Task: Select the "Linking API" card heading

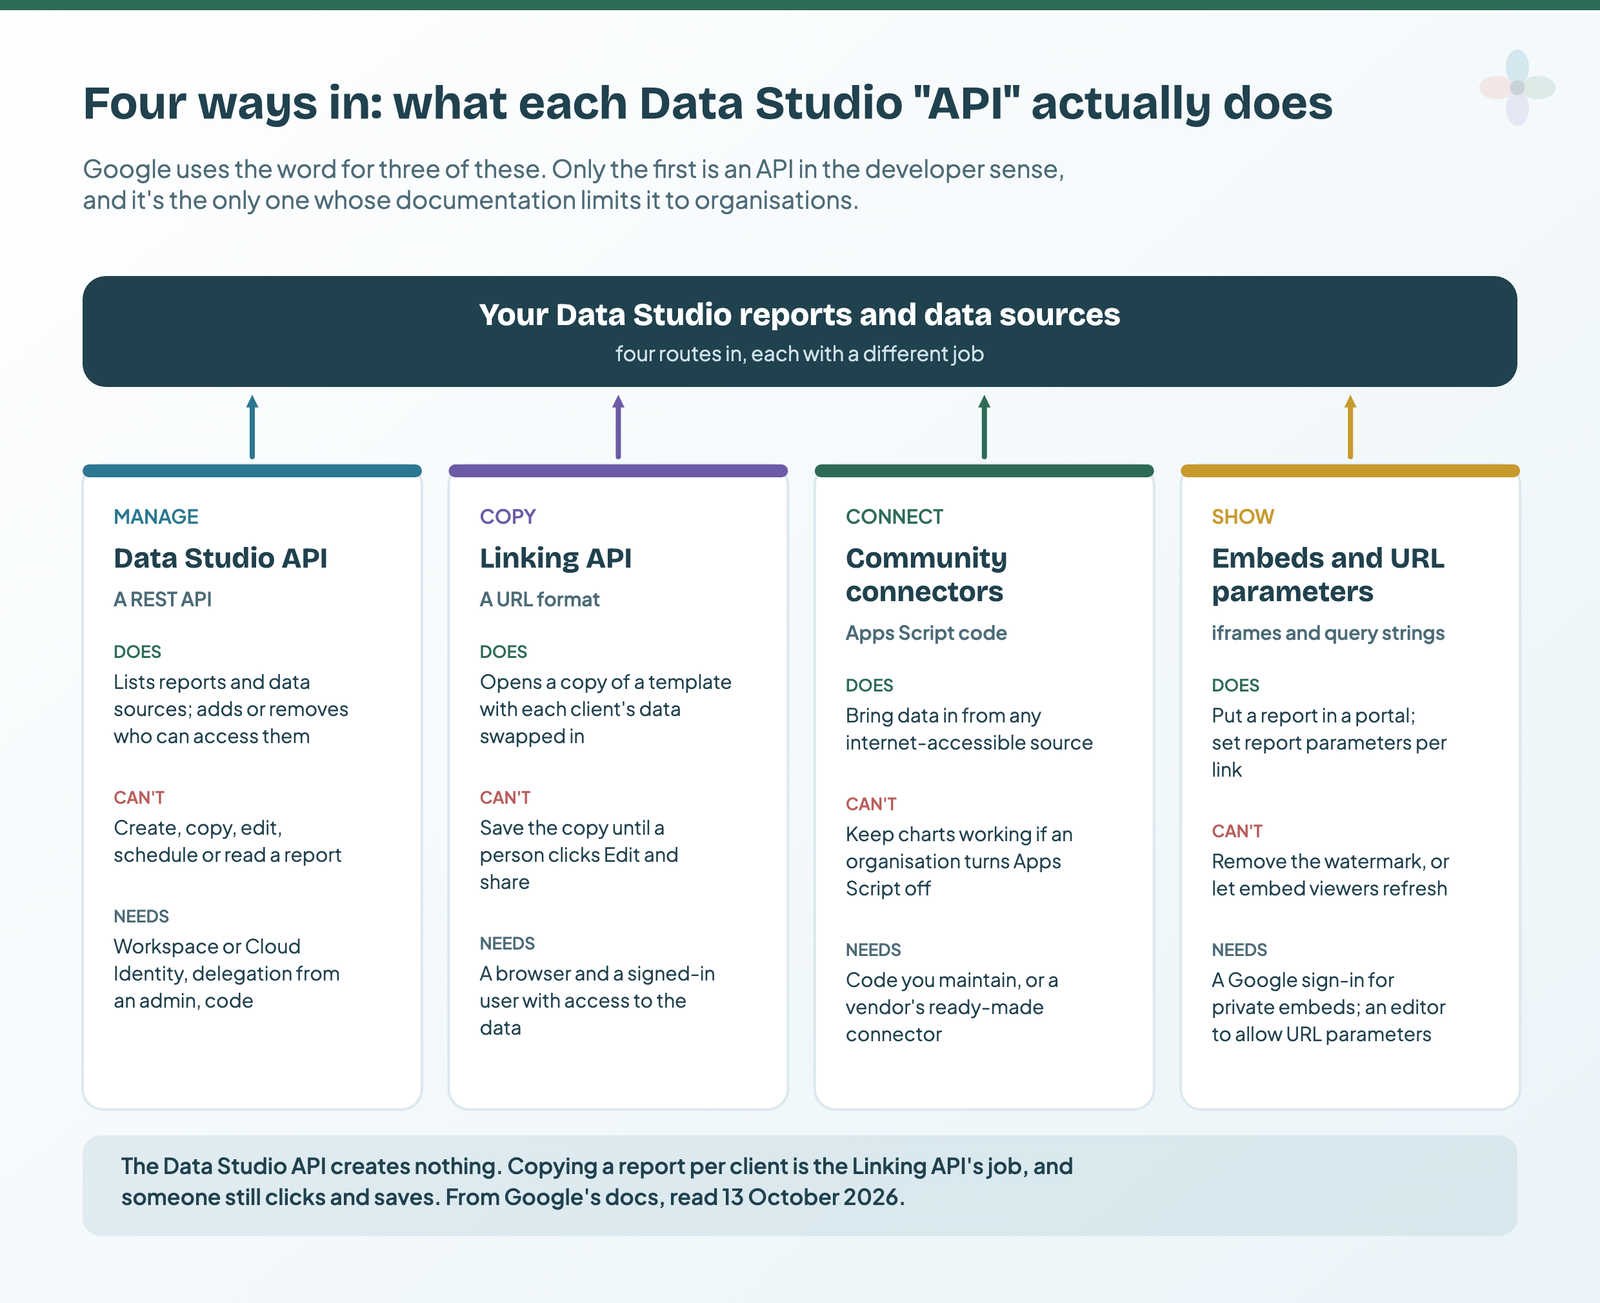Action: pos(555,558)
